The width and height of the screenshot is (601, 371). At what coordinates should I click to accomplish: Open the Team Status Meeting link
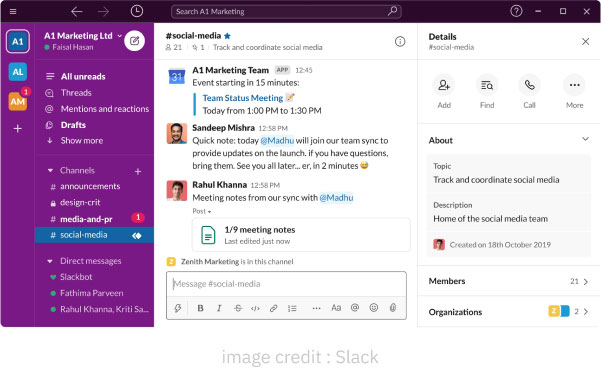click(243, 98)
